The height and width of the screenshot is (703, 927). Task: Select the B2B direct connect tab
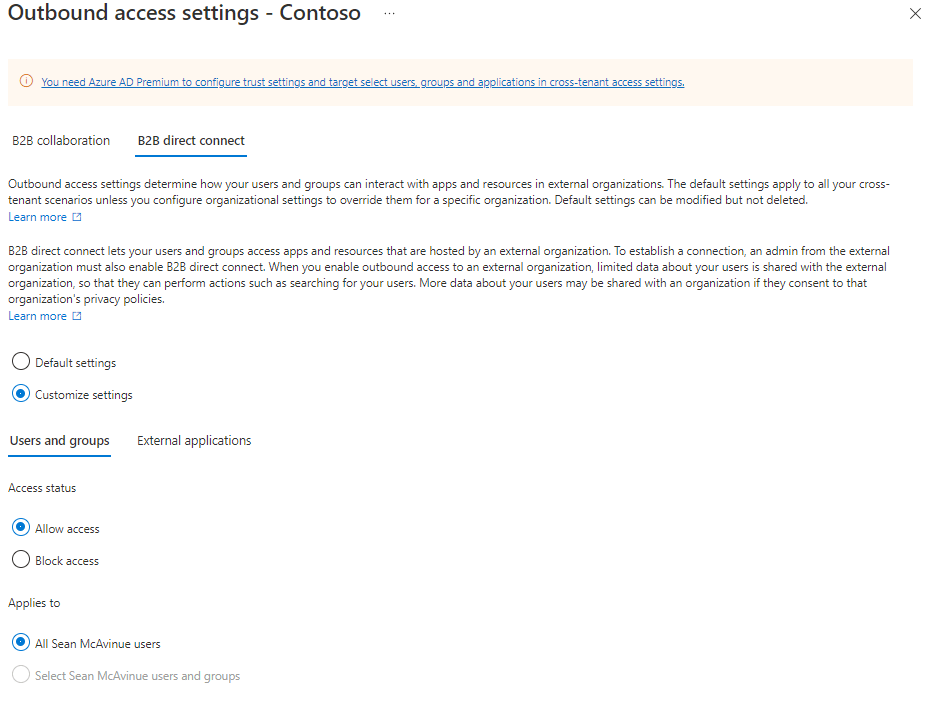click(191, 140)
